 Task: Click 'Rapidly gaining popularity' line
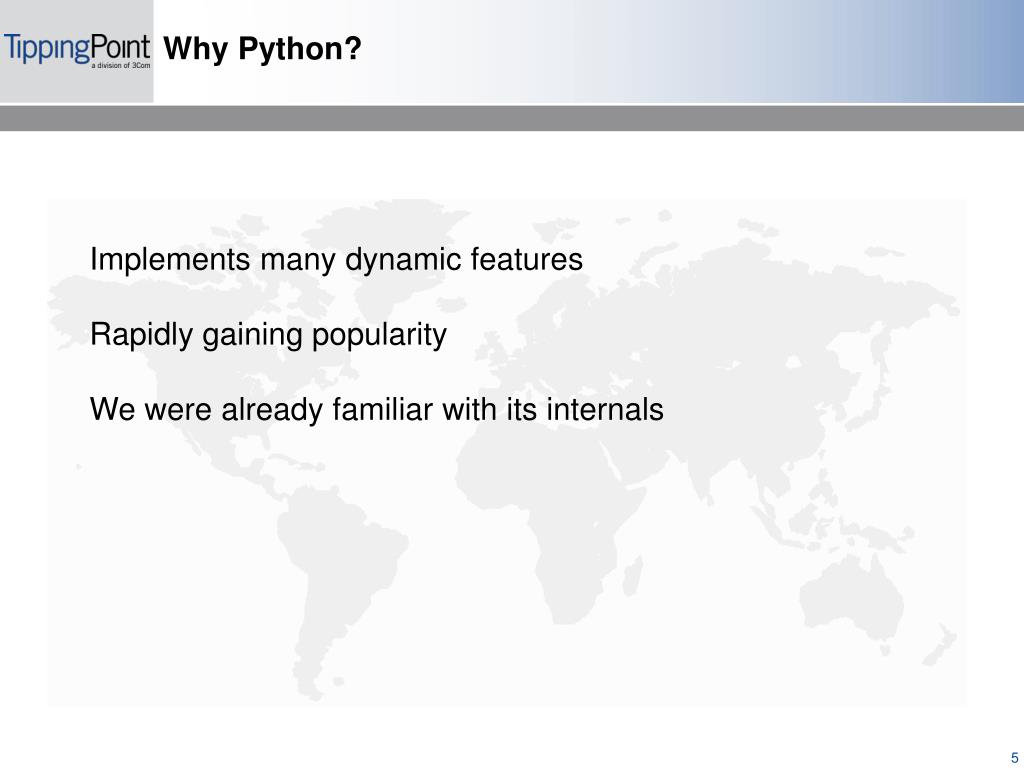coord(268,336)
